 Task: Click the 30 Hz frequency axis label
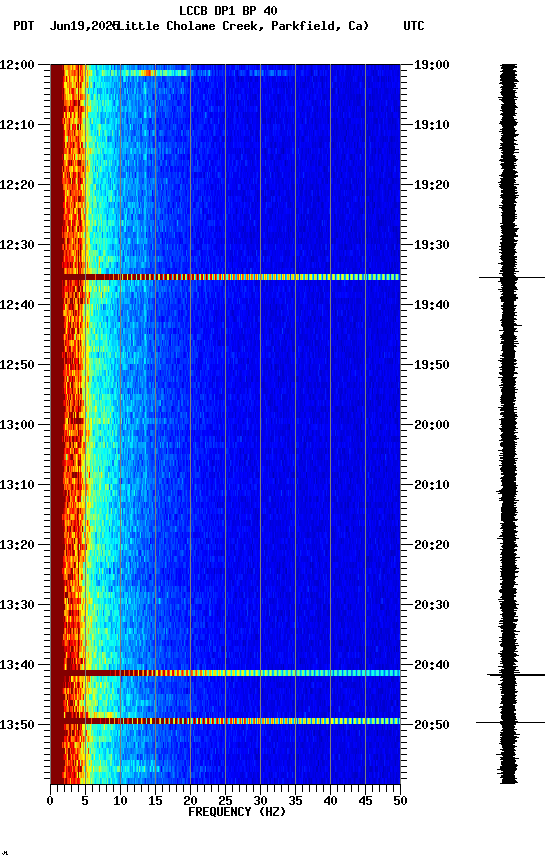click(260, 801)
